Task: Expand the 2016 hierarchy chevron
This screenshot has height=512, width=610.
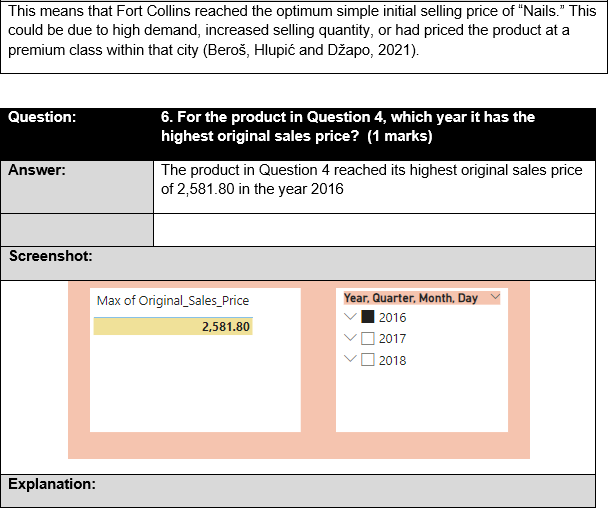Action: [350, 318]
